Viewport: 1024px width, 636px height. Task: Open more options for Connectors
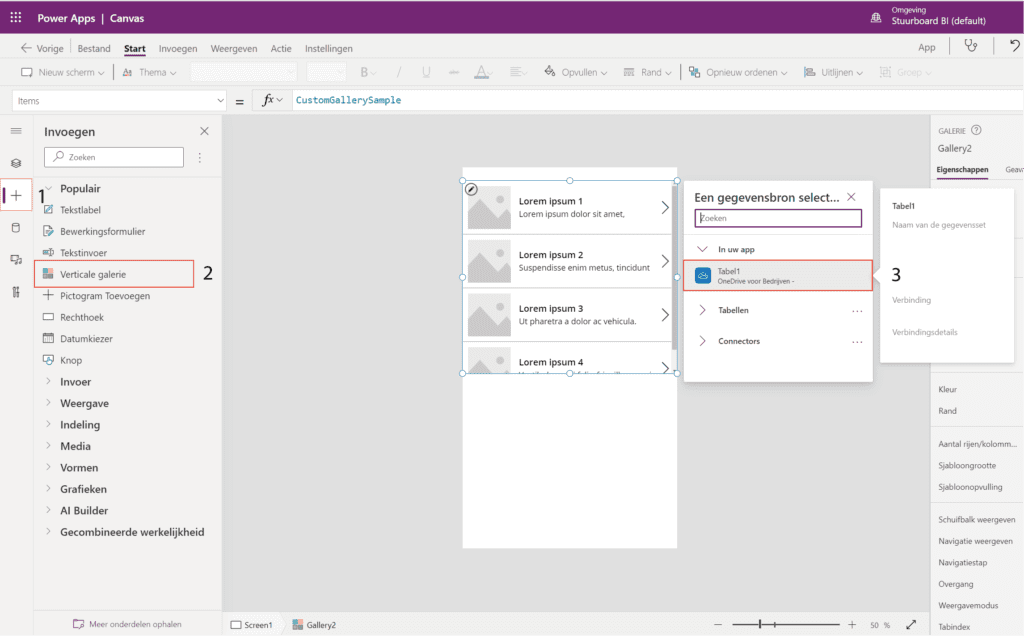tap(857, 342)
